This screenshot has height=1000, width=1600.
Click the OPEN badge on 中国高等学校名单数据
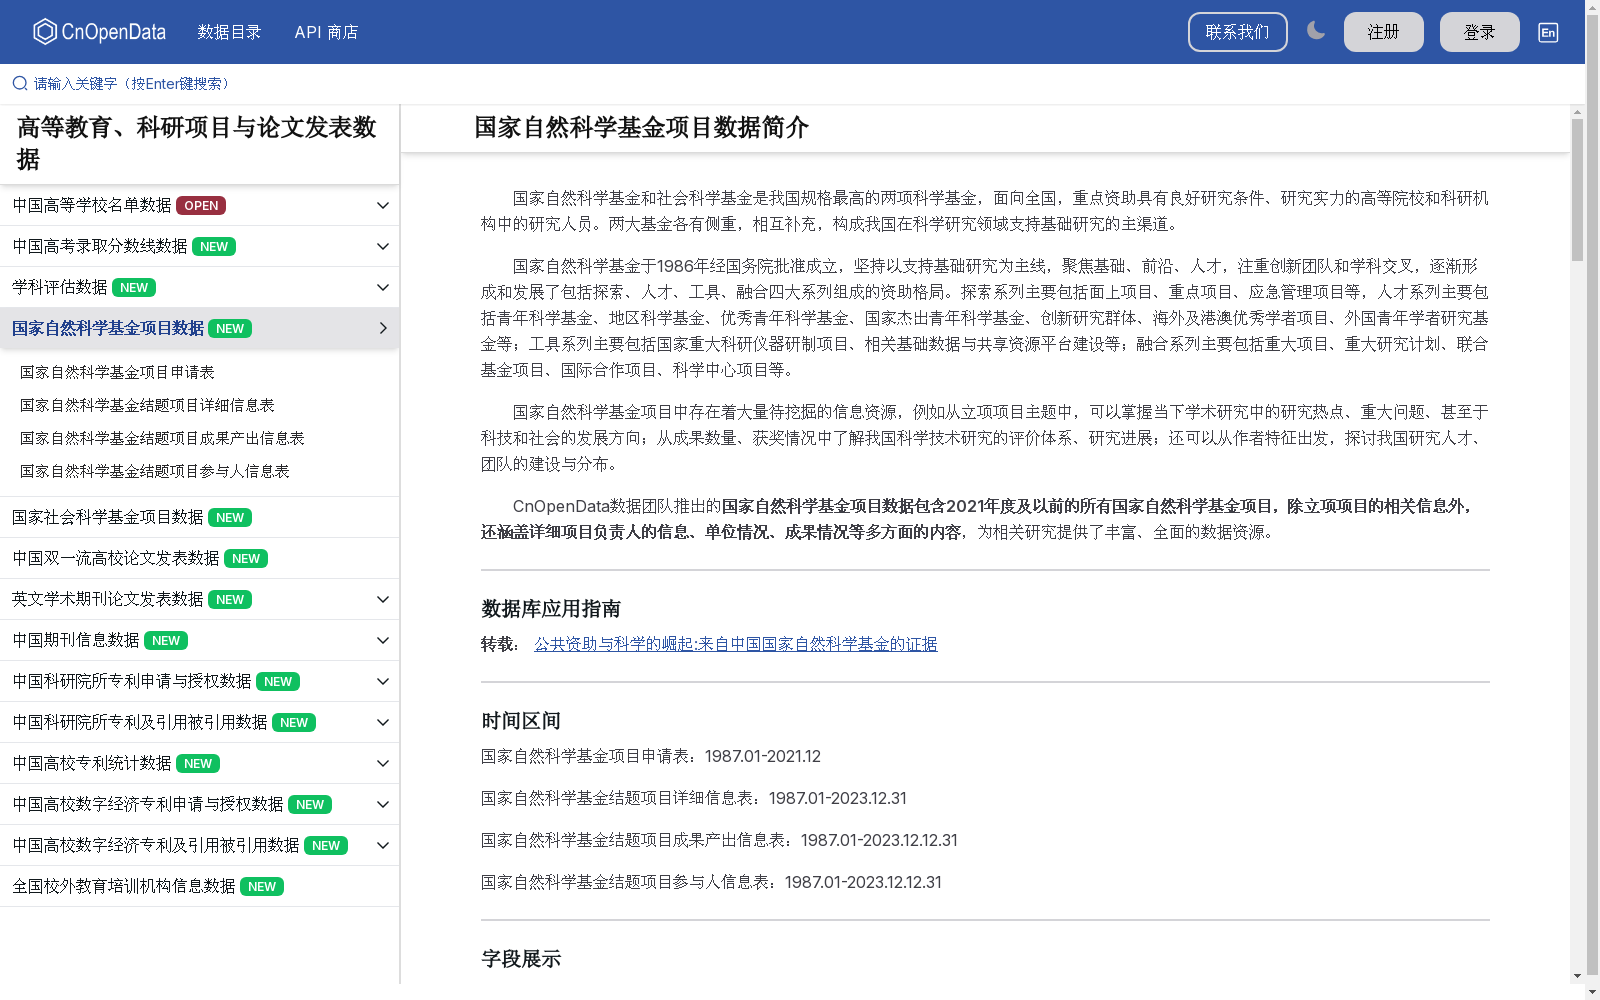[x=201, y=206]
